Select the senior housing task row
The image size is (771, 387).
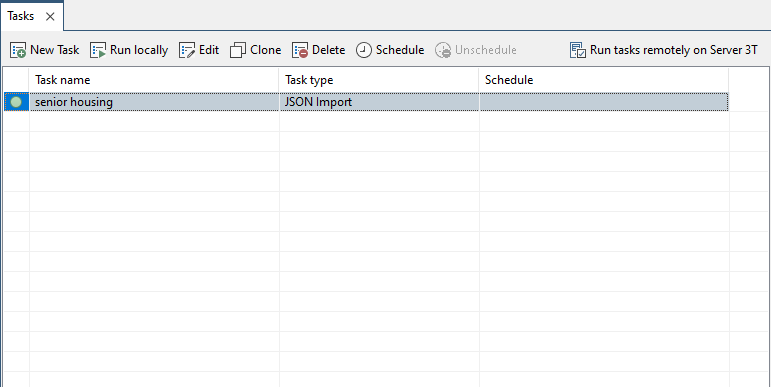pos(366,102)
